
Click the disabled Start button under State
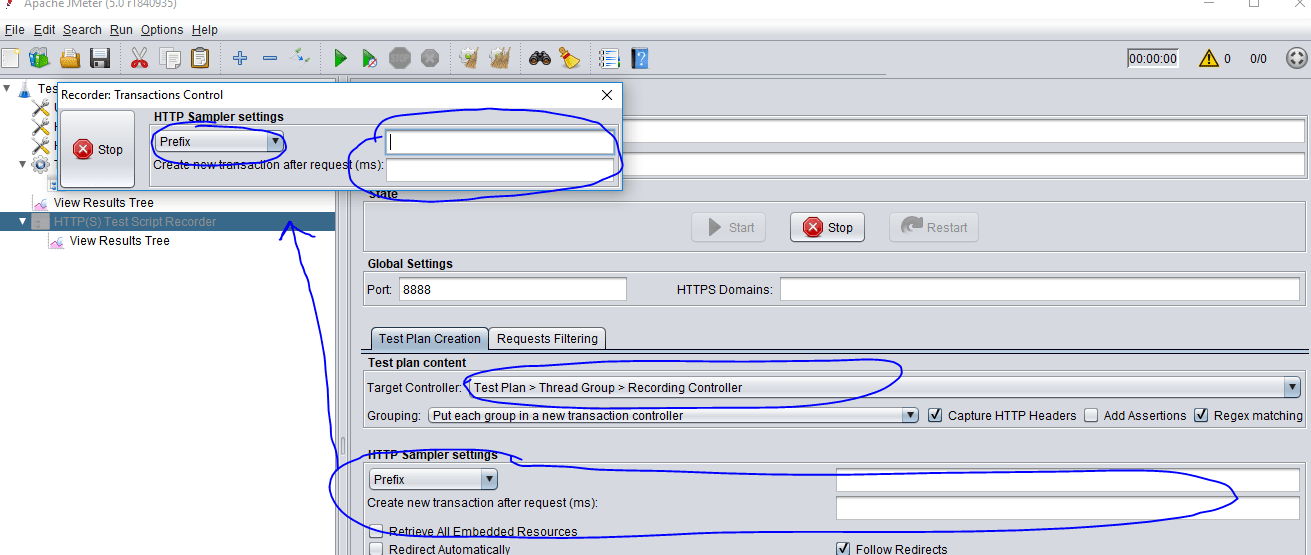[x=729, y=227]
